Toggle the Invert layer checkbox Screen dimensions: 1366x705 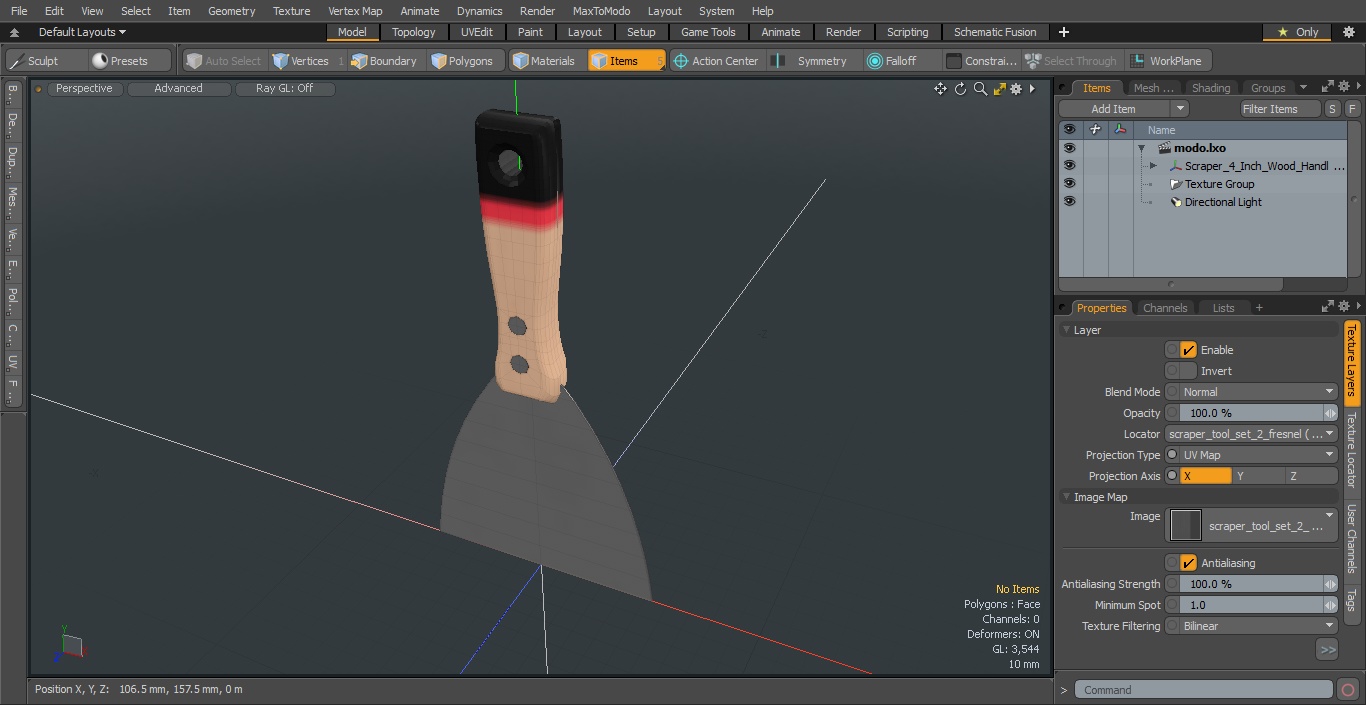[1188, 371]
